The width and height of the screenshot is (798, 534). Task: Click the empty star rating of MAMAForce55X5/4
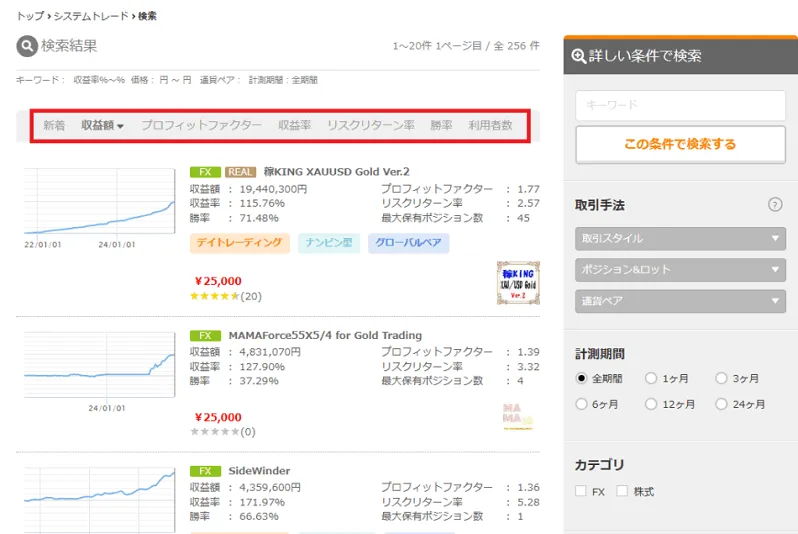pyautogui.click(x=214, y=431)
